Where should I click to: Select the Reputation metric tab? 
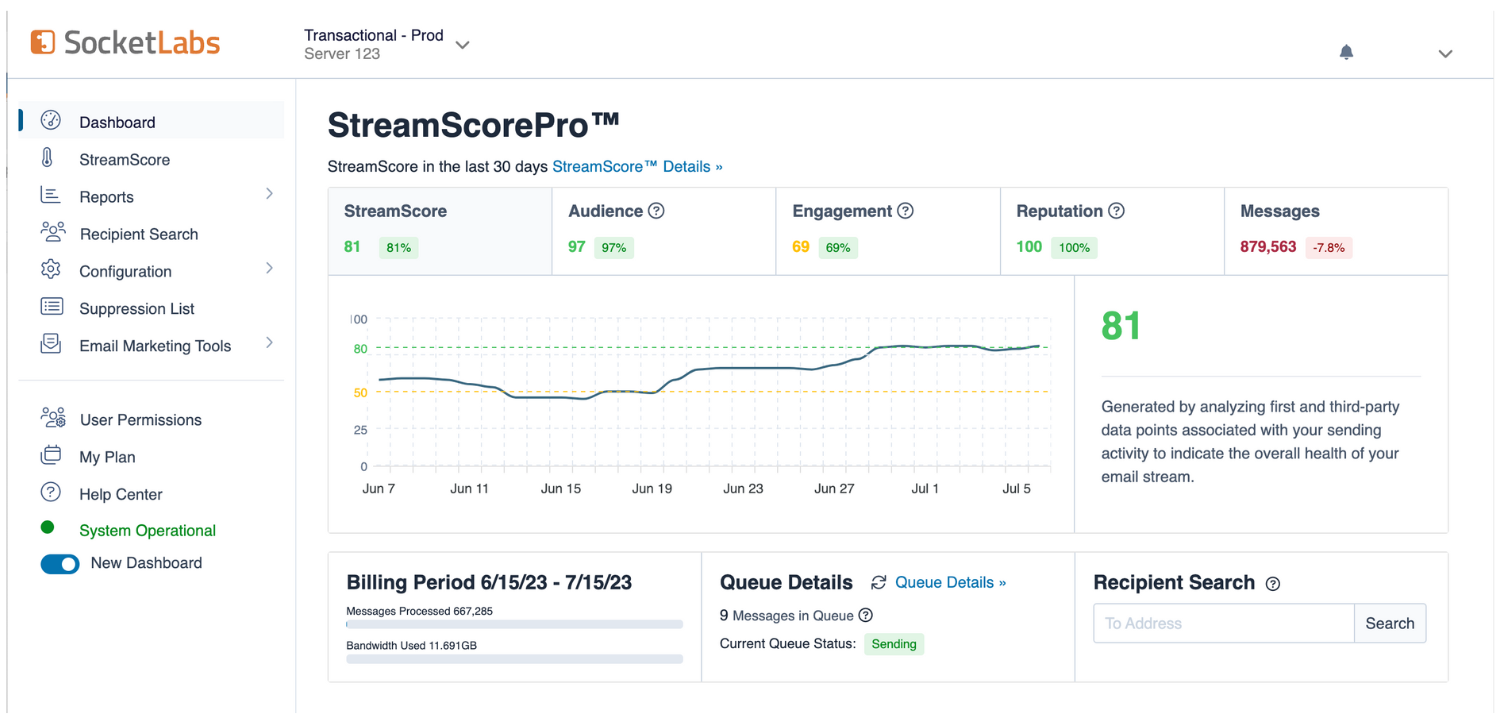click(1112, 231)
